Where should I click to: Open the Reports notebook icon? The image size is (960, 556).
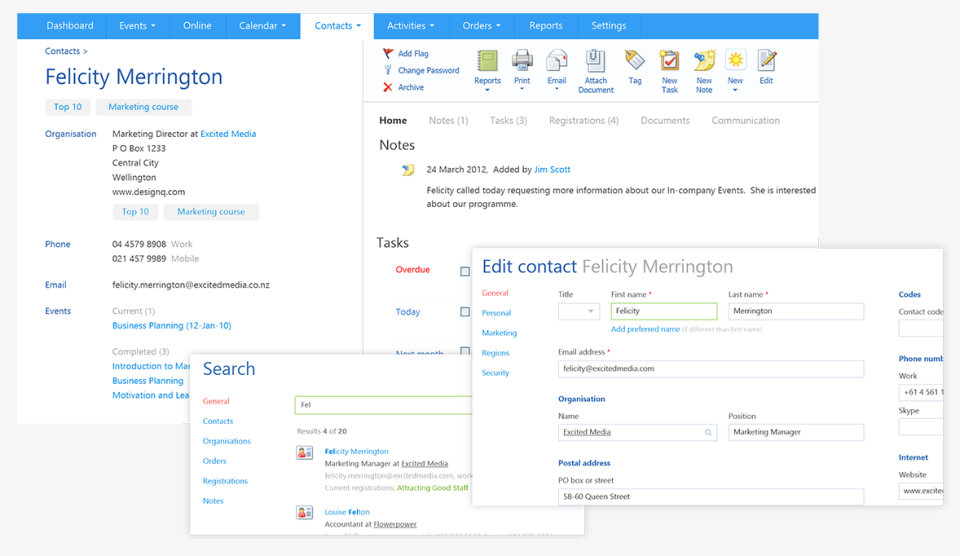[x=487, y=61]
